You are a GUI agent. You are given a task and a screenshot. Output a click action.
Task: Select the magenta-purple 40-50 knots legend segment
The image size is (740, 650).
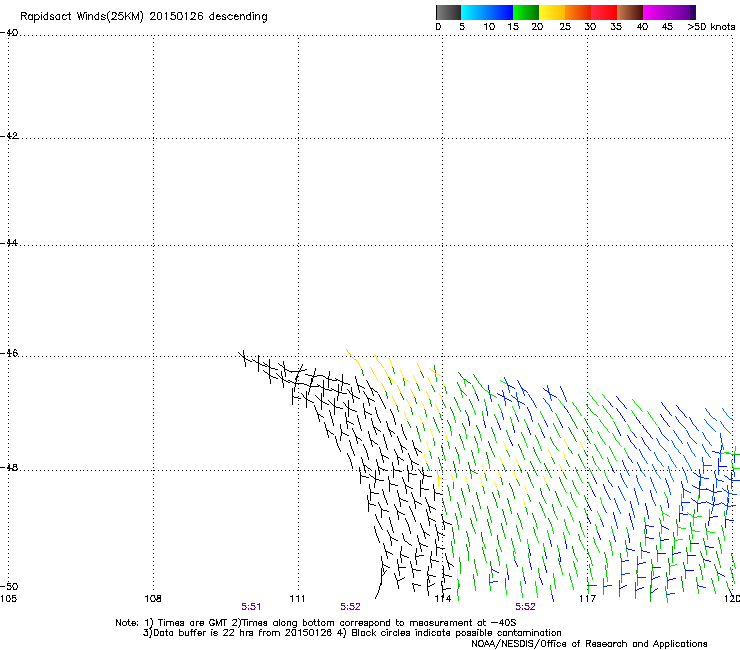[x=669, y=12]
